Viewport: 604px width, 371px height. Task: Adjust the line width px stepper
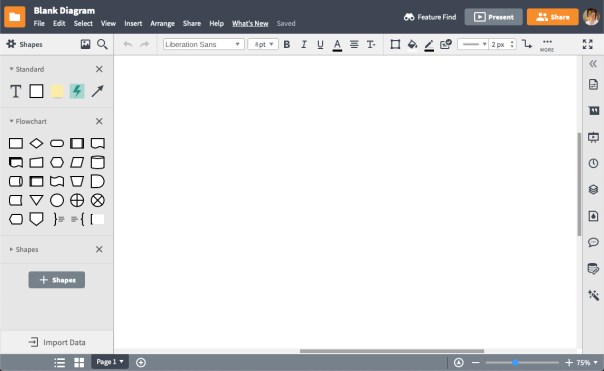[x=512, y=44]
